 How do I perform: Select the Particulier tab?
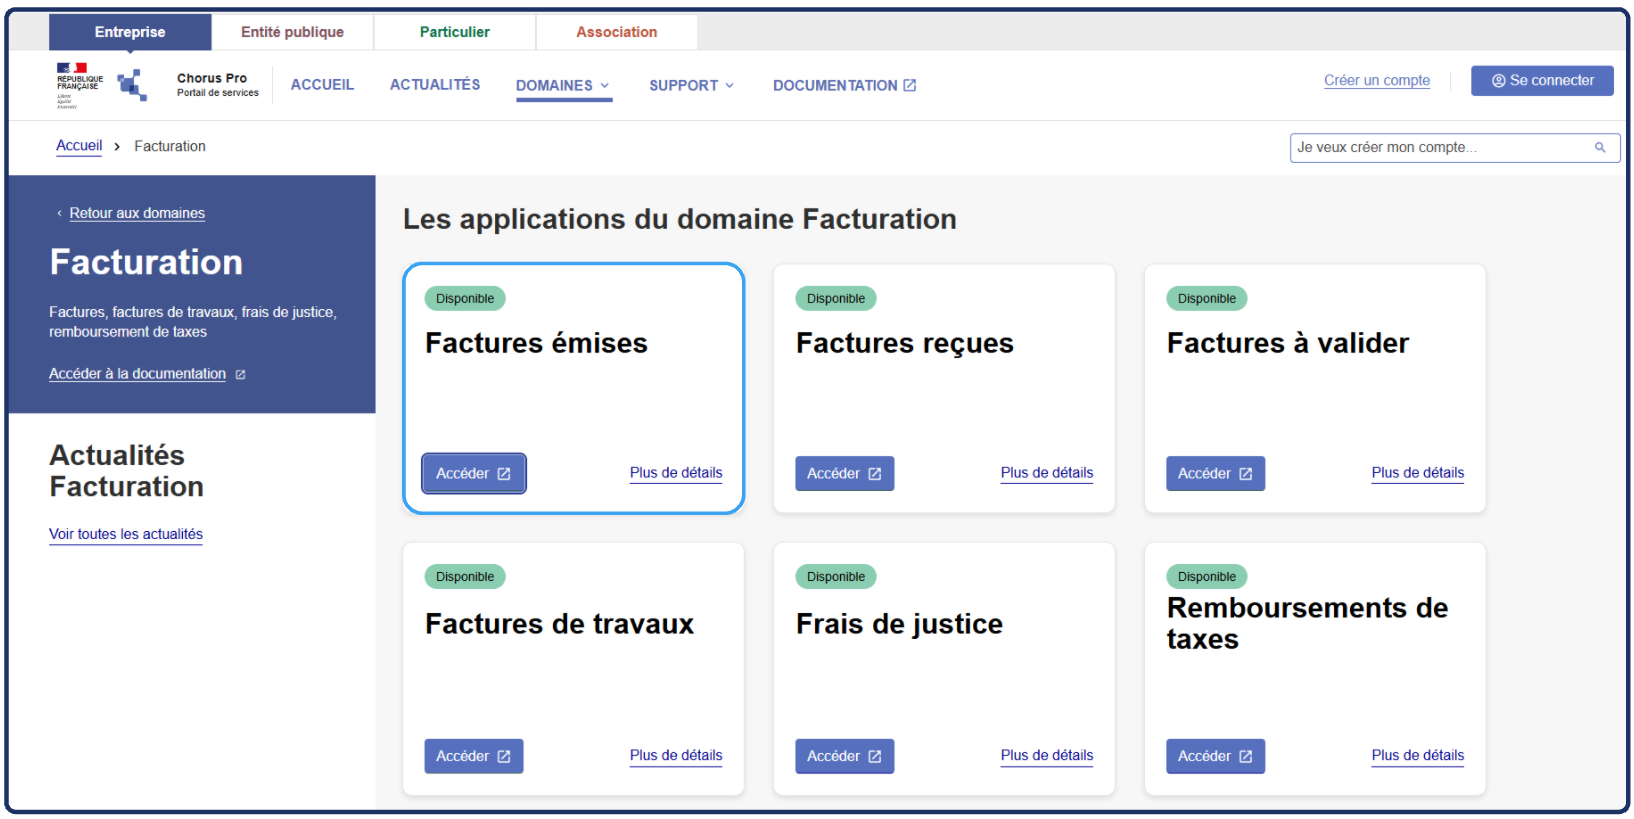(x=454, y=32)
